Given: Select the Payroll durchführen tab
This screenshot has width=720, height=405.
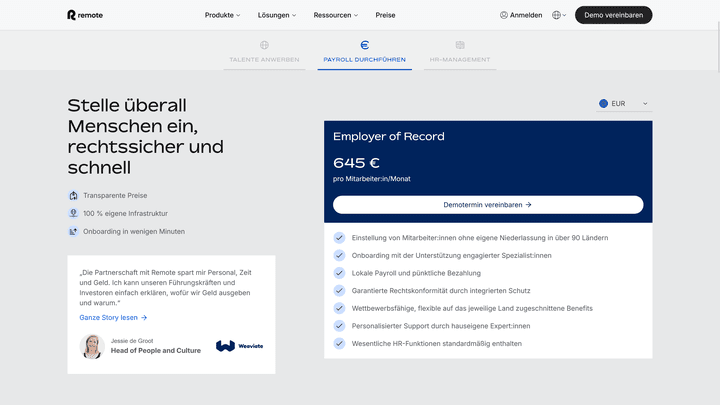Looking at the screenshot, I should pos(365,53).
